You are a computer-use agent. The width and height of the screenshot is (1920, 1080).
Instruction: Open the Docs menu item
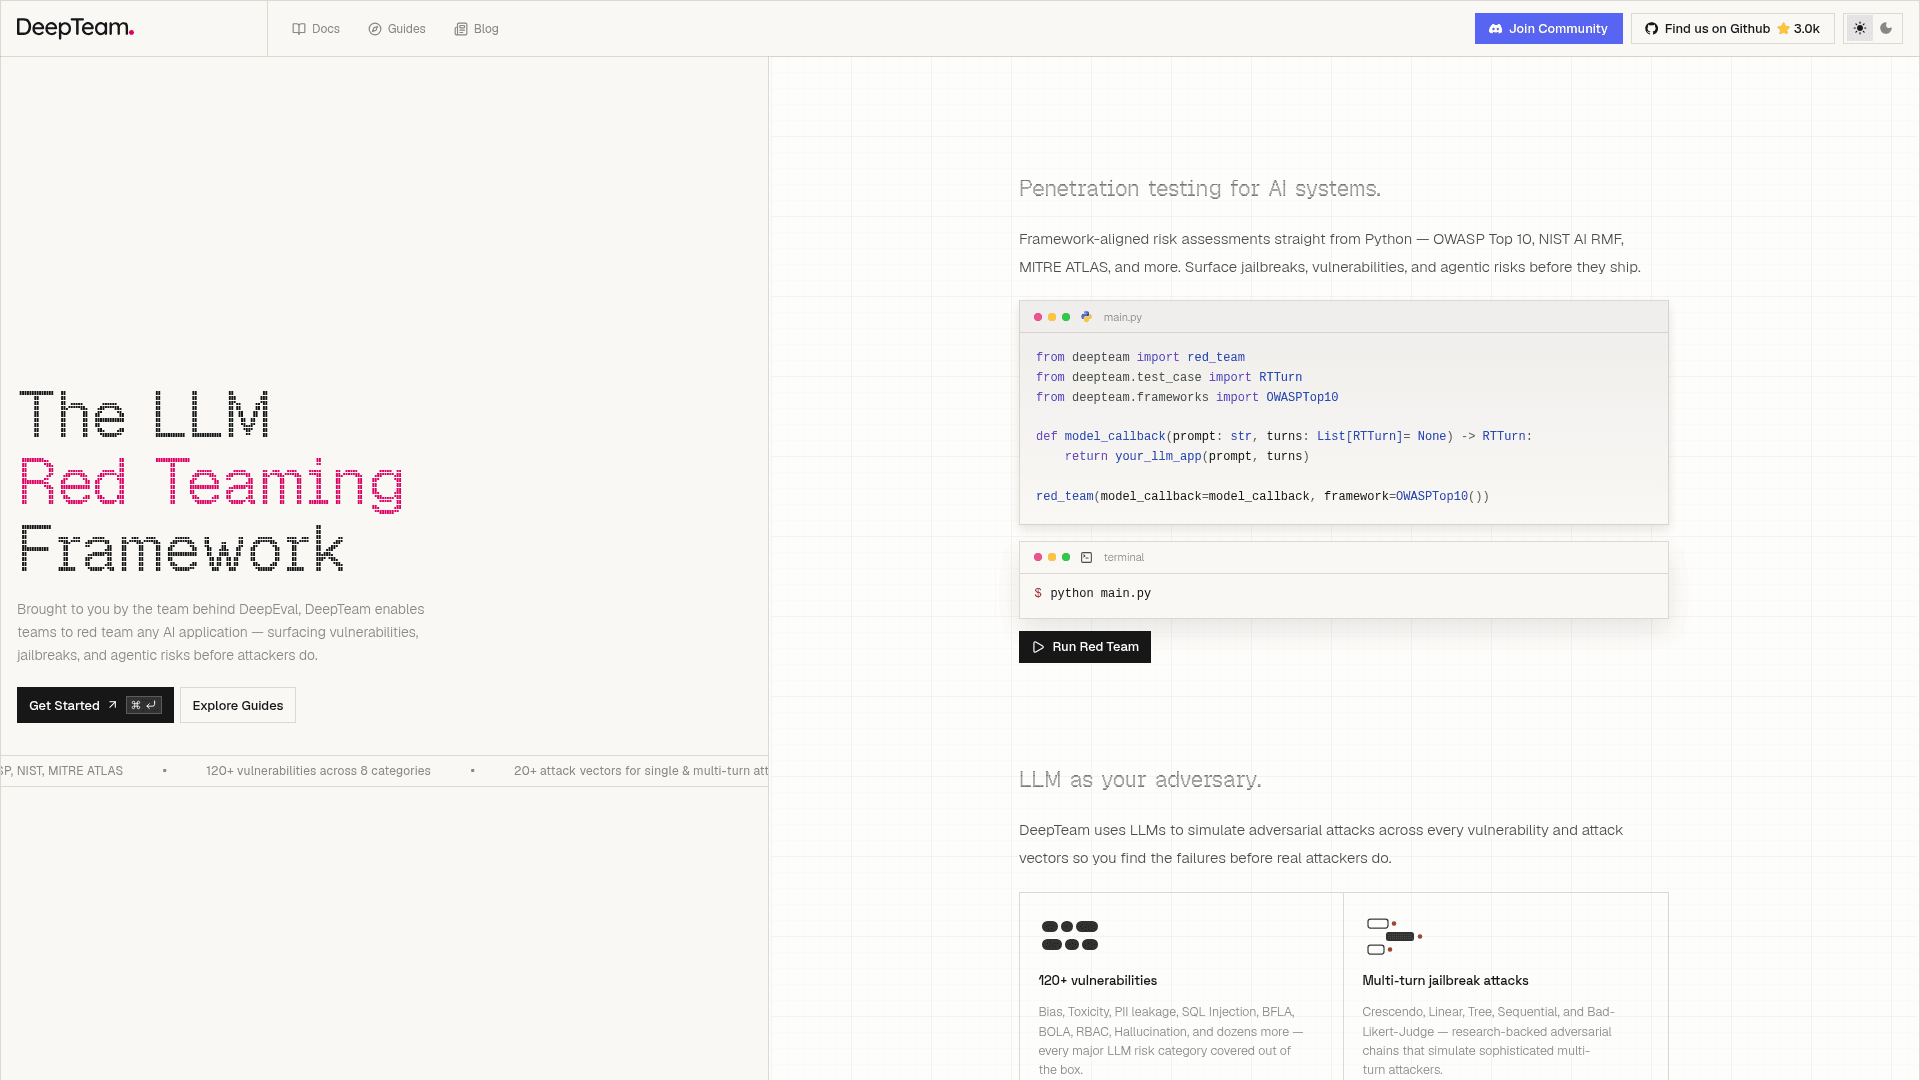click(x=316, y=29)
